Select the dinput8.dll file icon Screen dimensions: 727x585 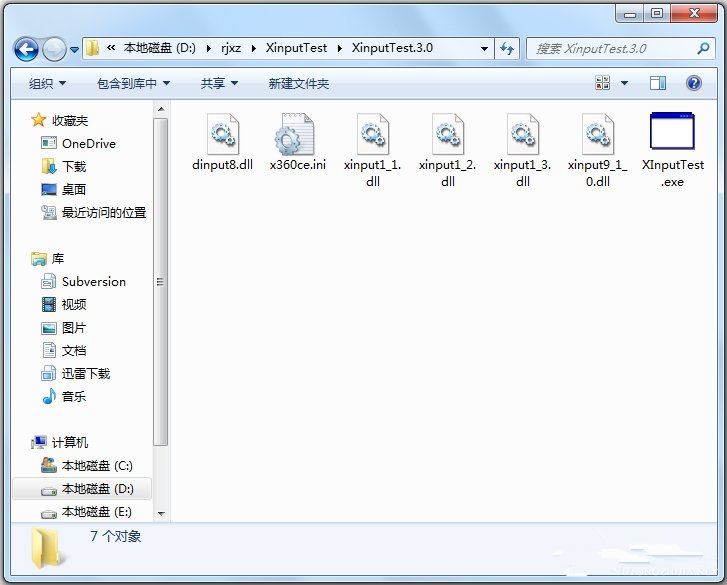click(223, 135)
